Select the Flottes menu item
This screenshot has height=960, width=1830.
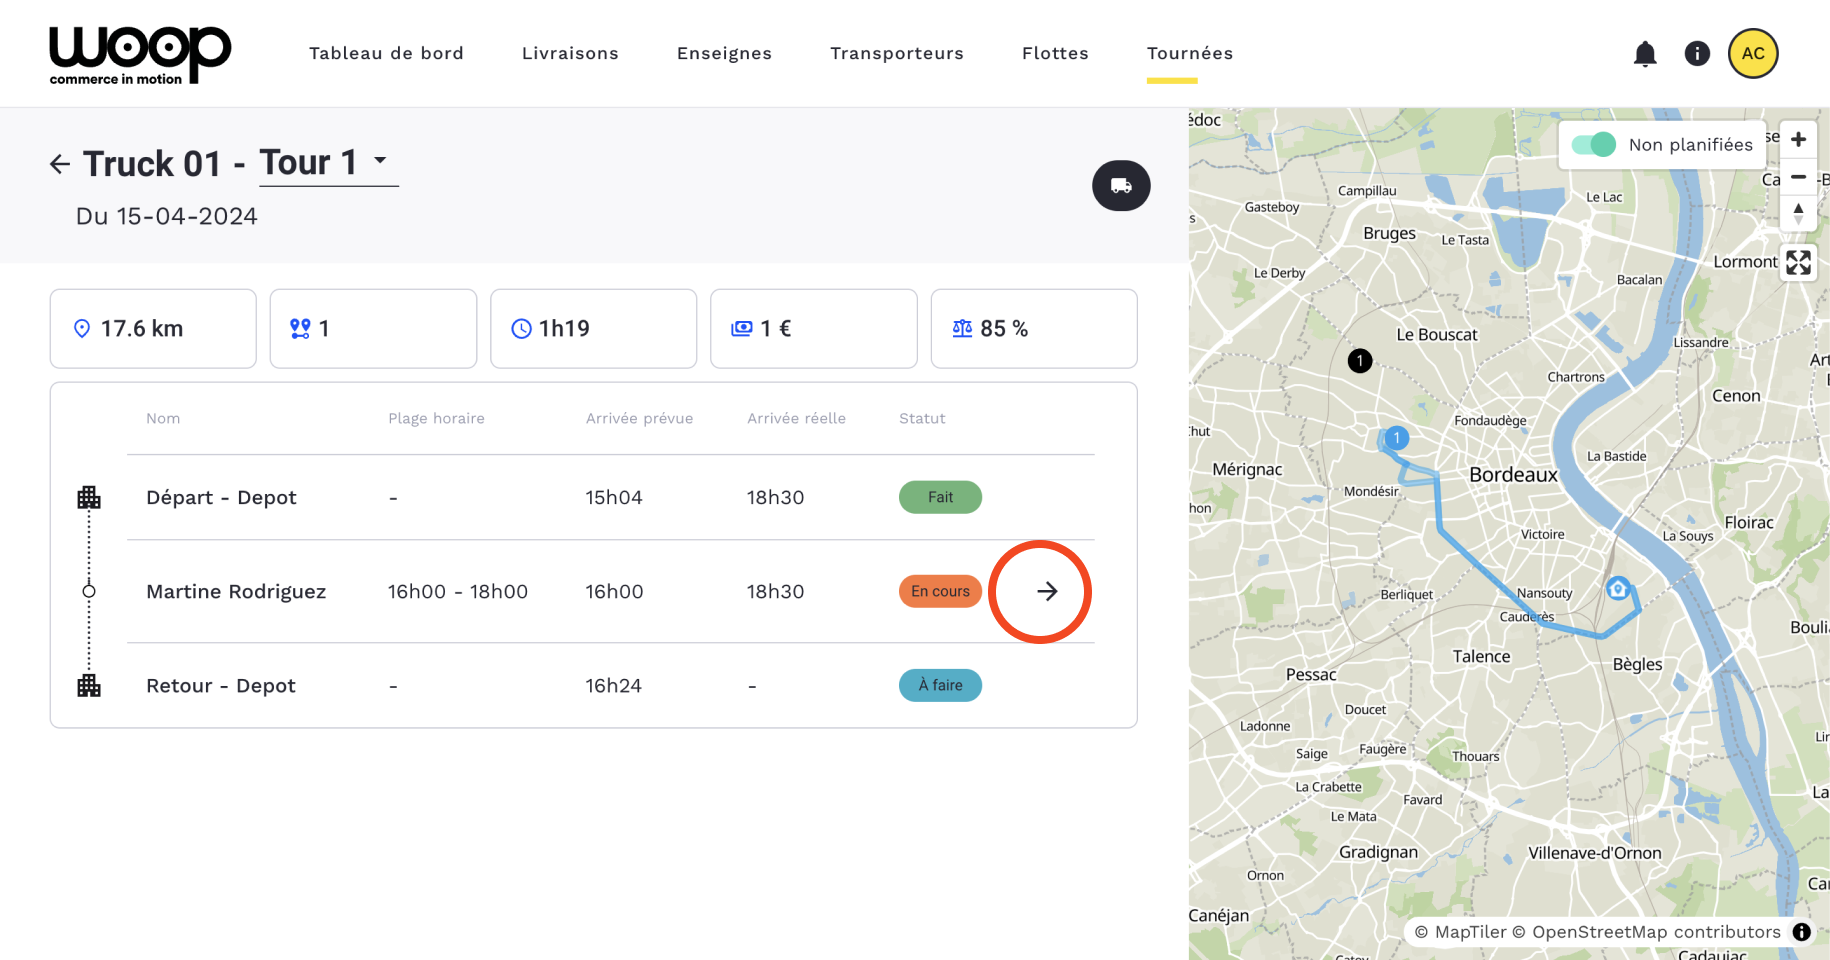(x=1055, y=54)
